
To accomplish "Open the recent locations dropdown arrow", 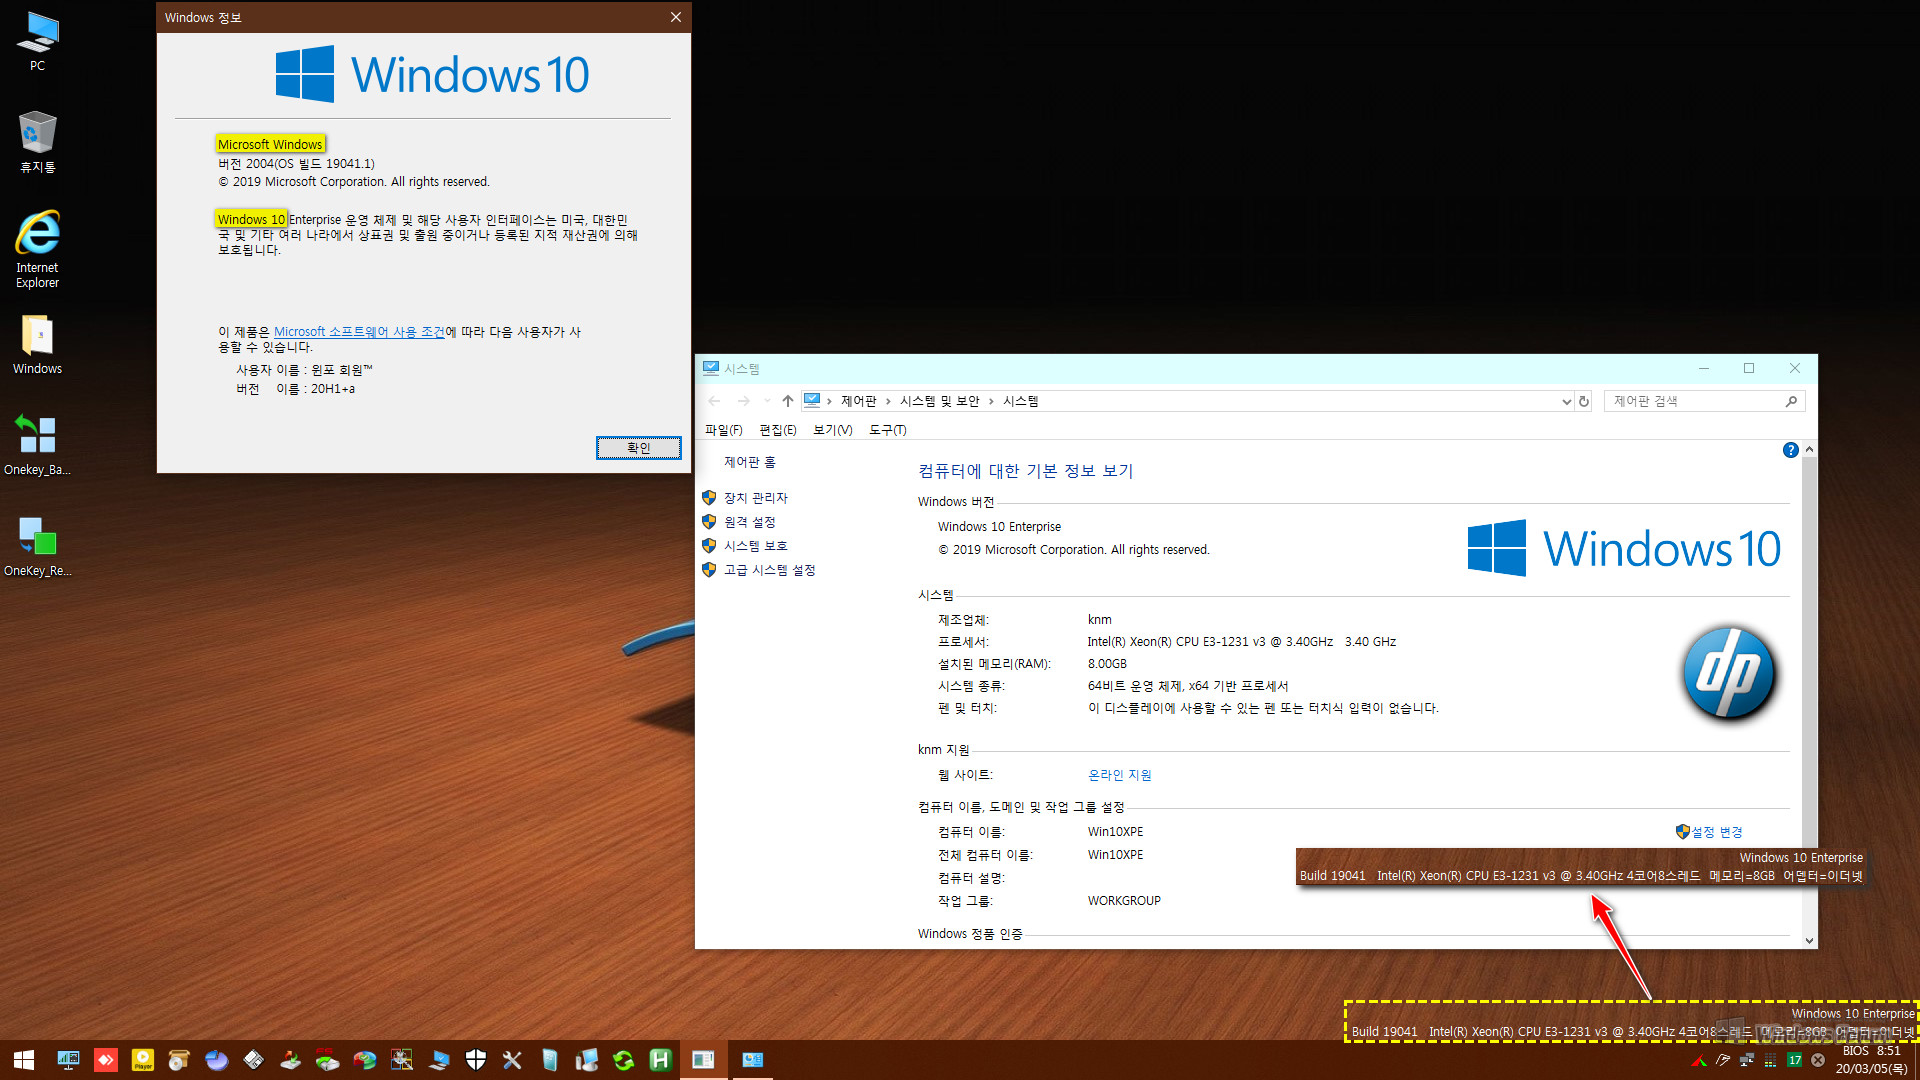I will [x=767, y=401].
